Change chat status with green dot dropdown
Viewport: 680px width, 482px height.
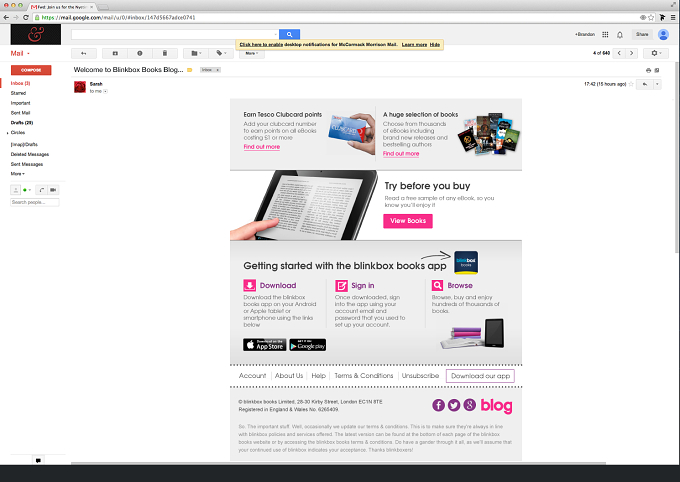[26, 190]
